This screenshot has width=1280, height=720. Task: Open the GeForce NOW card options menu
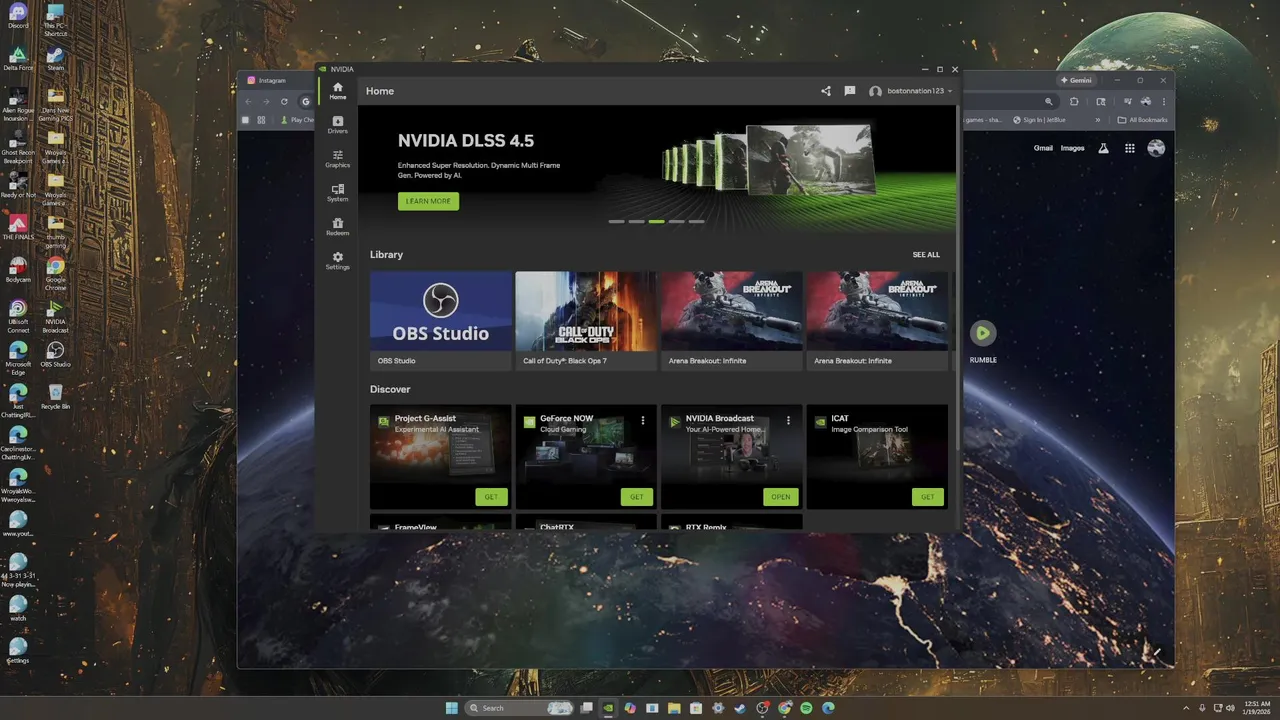[x=643, y=420]
